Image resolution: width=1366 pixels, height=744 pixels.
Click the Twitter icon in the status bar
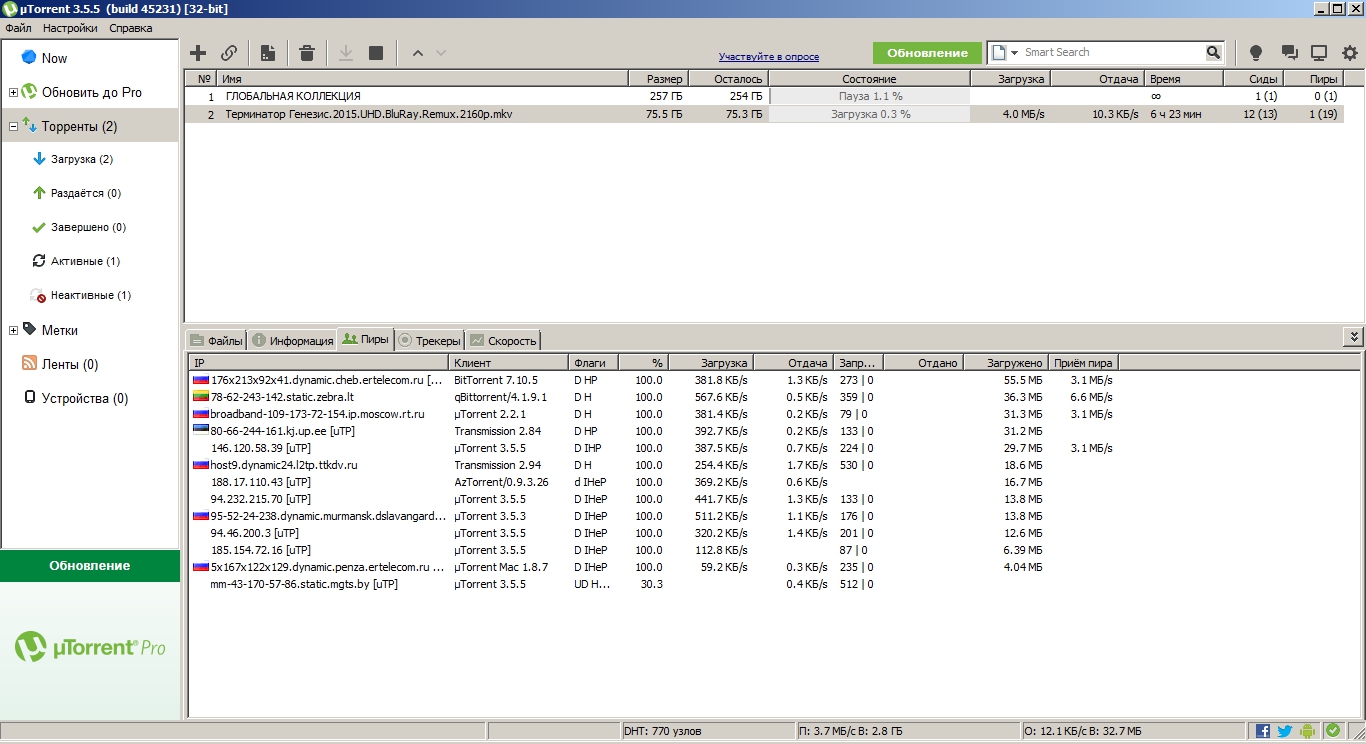pyautogui.click(x=1285, y=731)
